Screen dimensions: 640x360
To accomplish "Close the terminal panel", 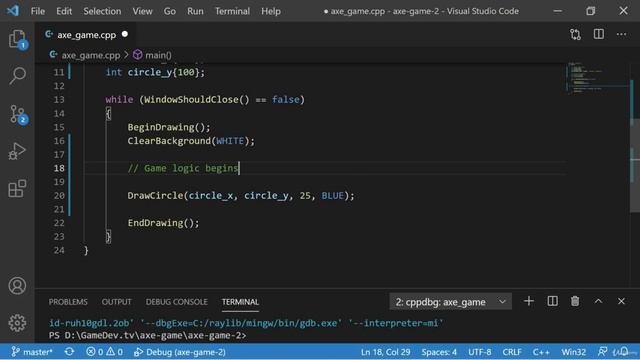I will coord(621,301).
